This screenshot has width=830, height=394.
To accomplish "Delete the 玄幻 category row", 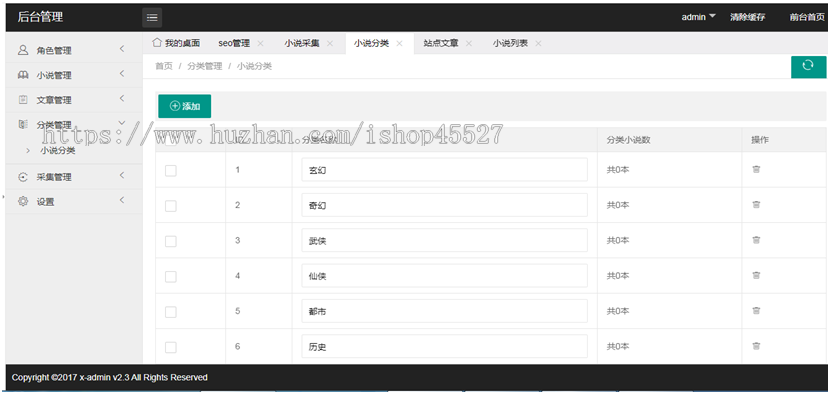I will coord(756,169).
